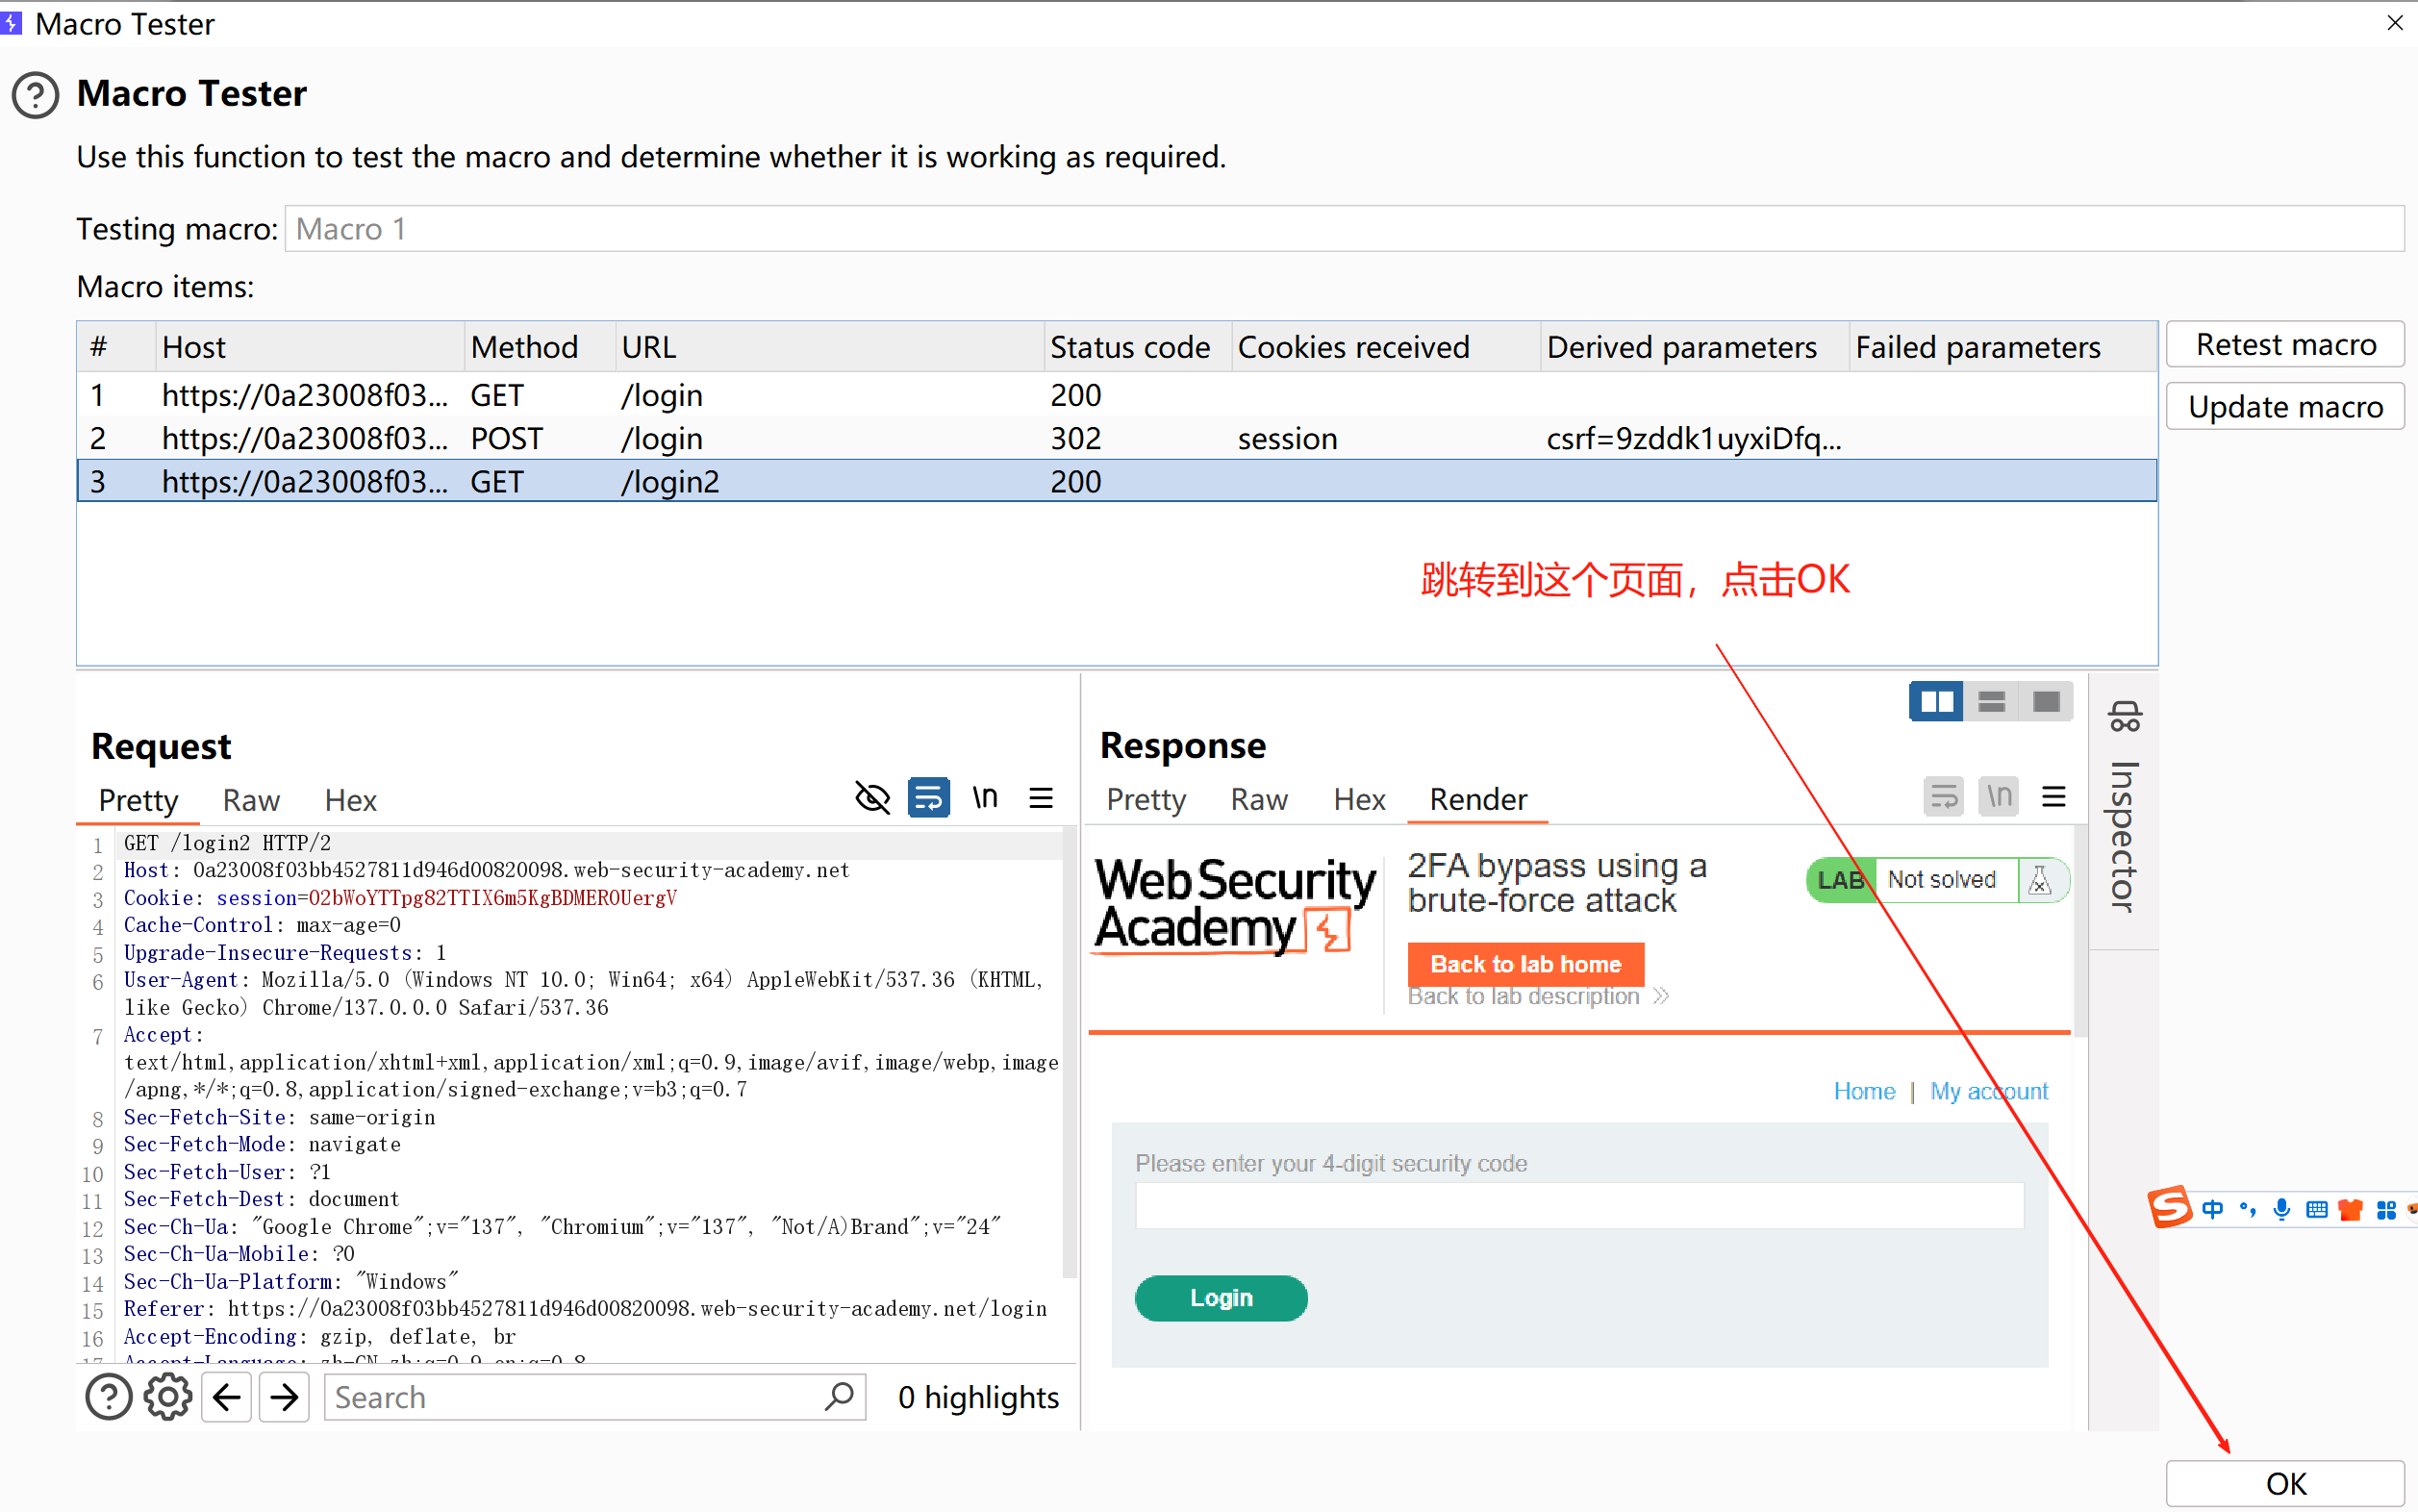This screenshot has width=2418, height=1512.
Task: Select stacked horizontal layout icon
Action: coord(1991,702)
